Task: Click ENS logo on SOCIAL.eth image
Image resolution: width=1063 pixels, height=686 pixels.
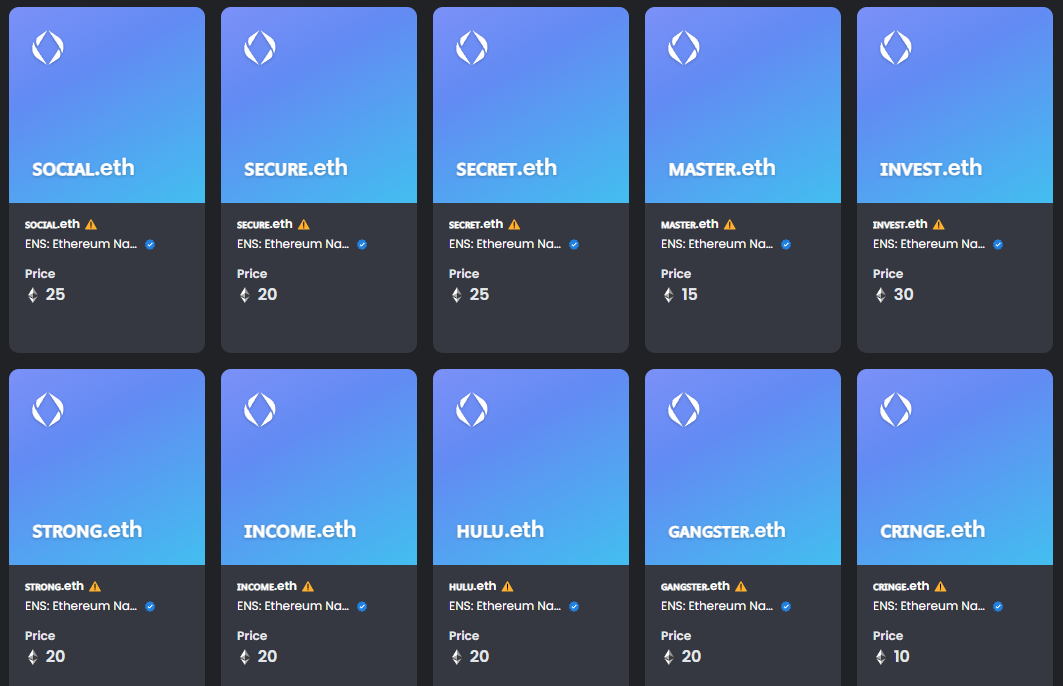Action: click(x=48, y=48)
